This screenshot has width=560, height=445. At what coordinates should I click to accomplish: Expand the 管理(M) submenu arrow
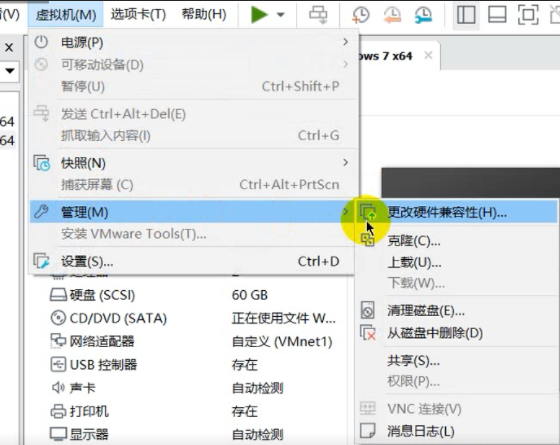(345, 212)
